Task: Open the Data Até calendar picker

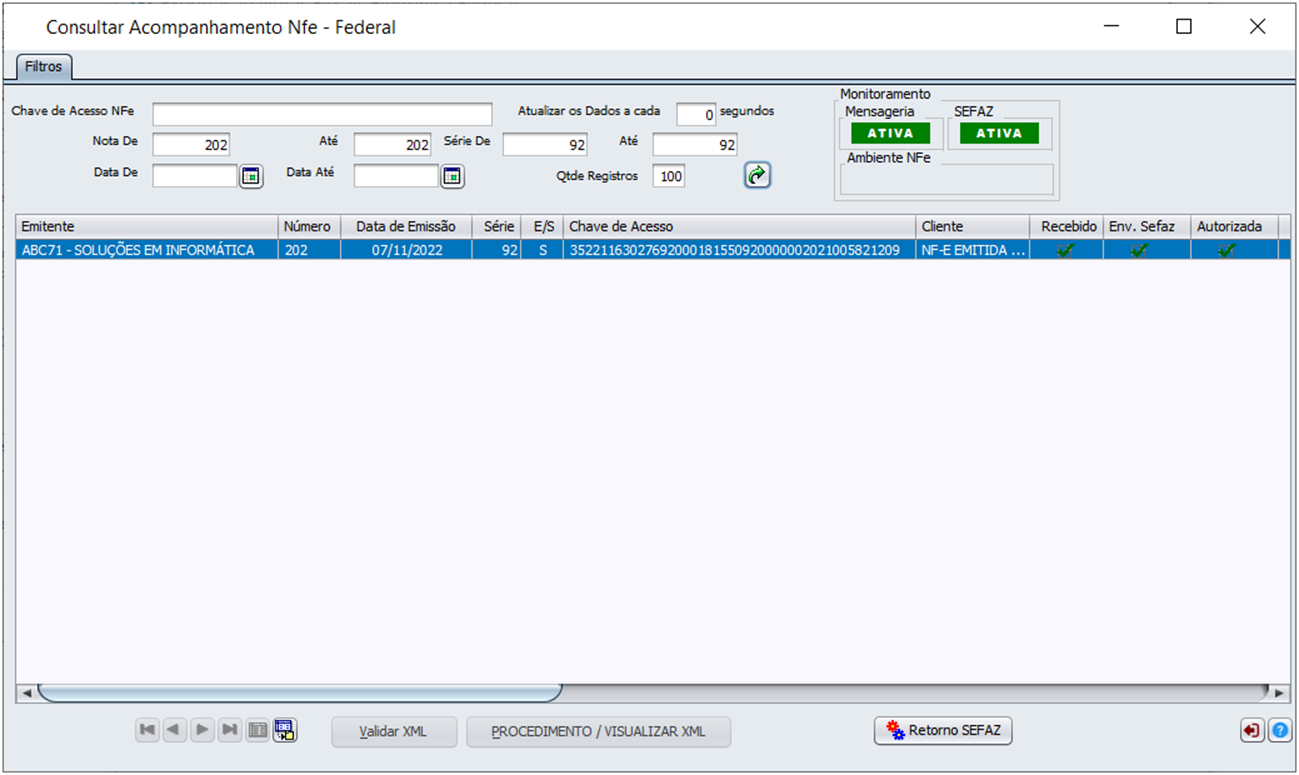Action: click(452, 176)
